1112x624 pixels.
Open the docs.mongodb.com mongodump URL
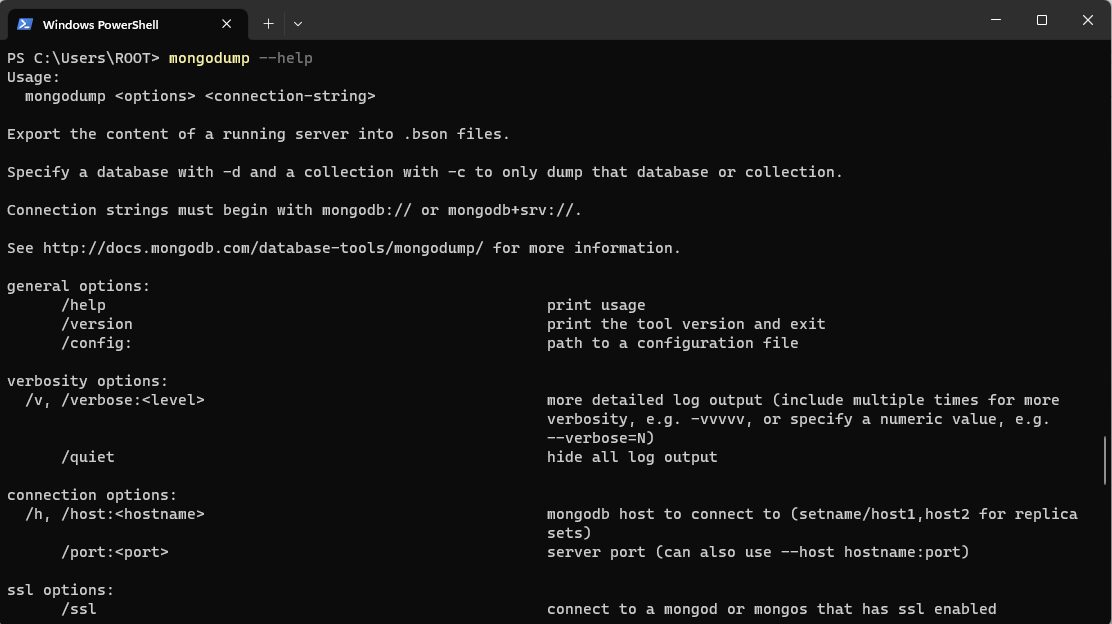(x=263, y=248)
